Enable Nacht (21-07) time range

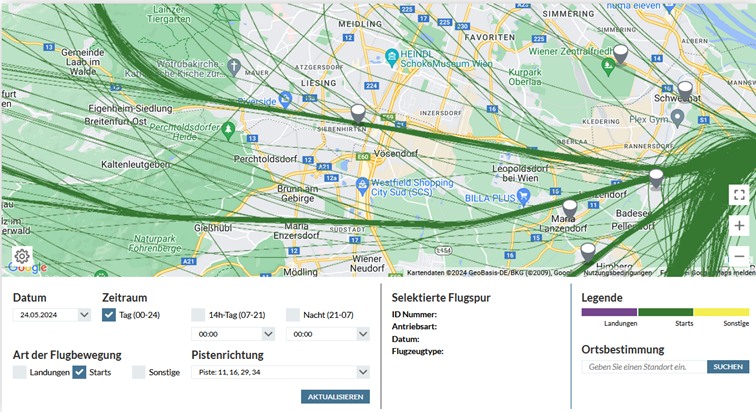293,314
